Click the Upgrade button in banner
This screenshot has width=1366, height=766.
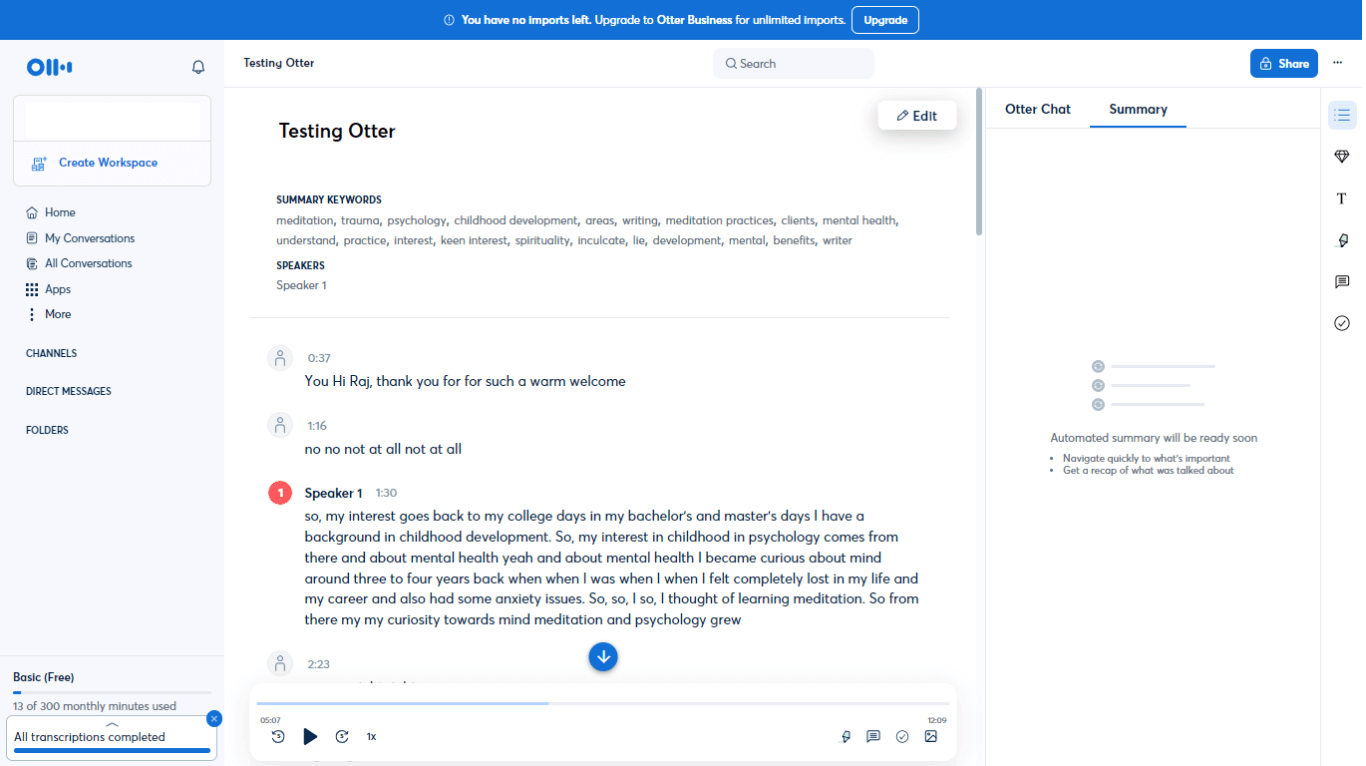coord(885,20)
